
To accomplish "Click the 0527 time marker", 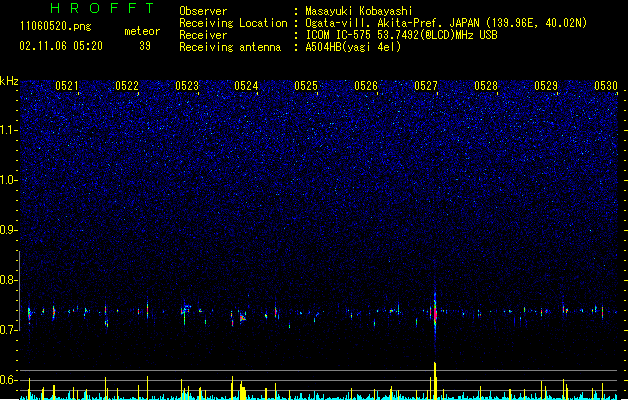I will 426,85.
